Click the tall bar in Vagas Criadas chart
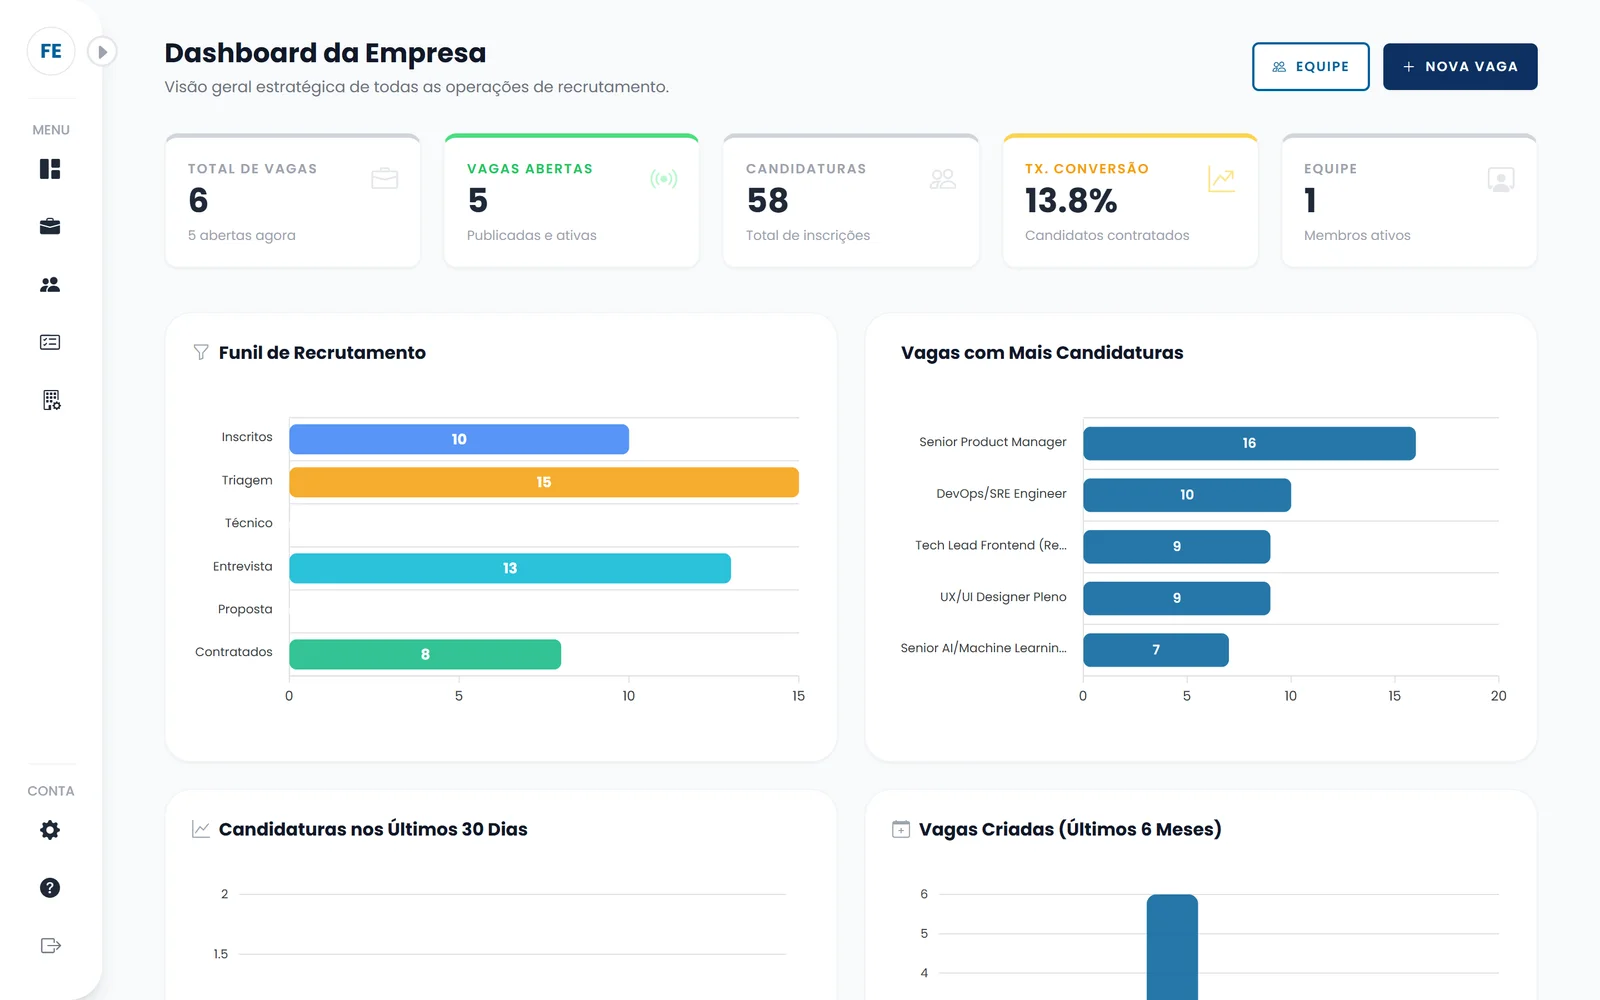The width and height of the screenshot is (1600, 1000). 1172,947
